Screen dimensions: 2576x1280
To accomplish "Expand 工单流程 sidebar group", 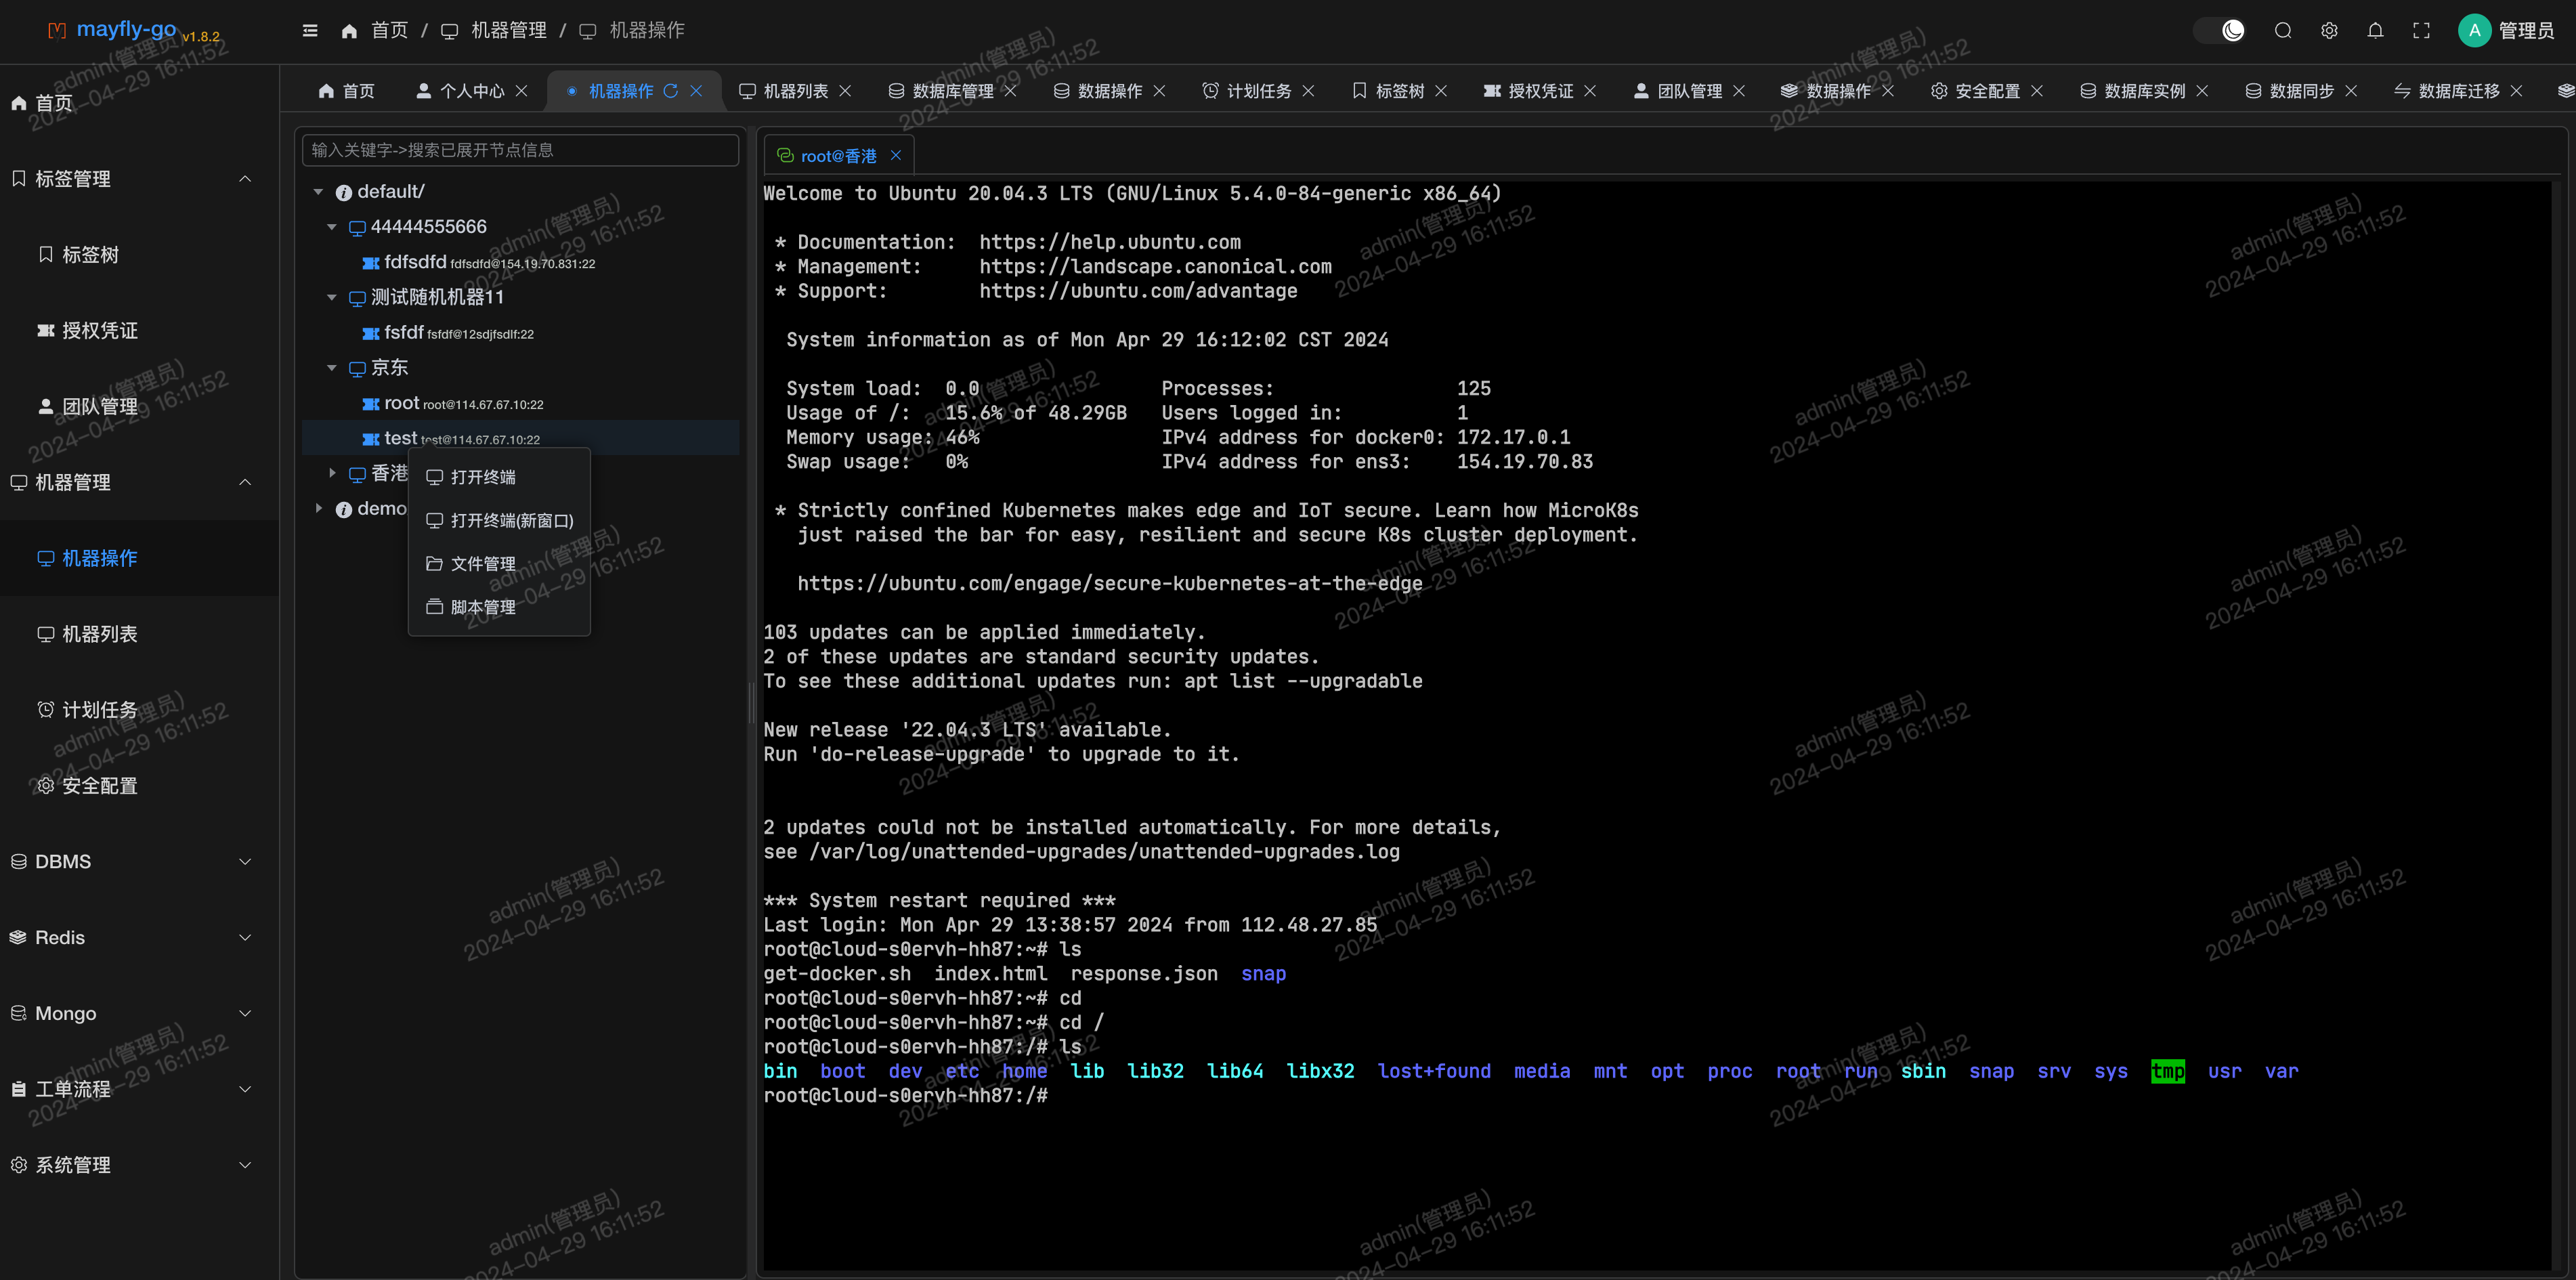I will pyautogui.click(x=139, y=1089).
